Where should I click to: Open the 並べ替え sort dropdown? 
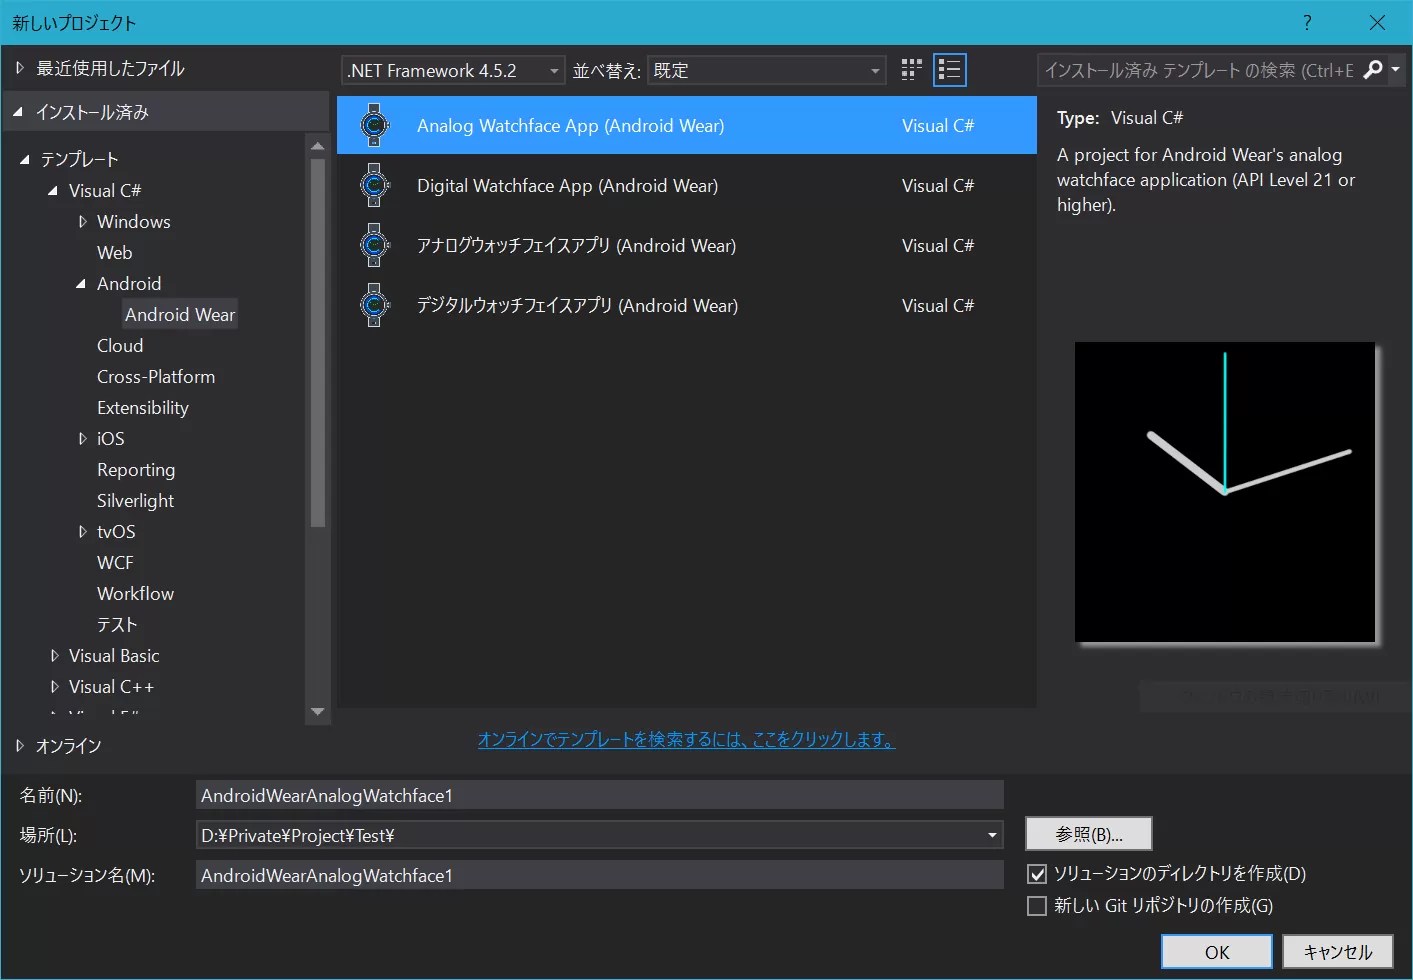(x=767, y=70)
